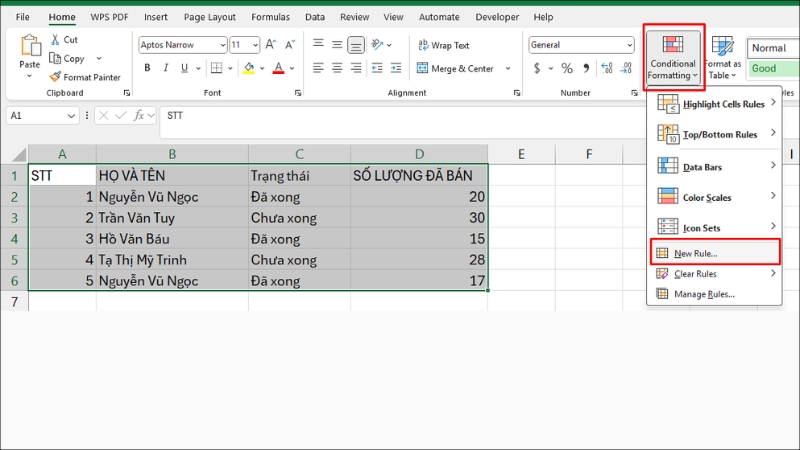Apply the red Font Color
The height and width of the screenshot is (450, 800).
[x=278, y=68]
